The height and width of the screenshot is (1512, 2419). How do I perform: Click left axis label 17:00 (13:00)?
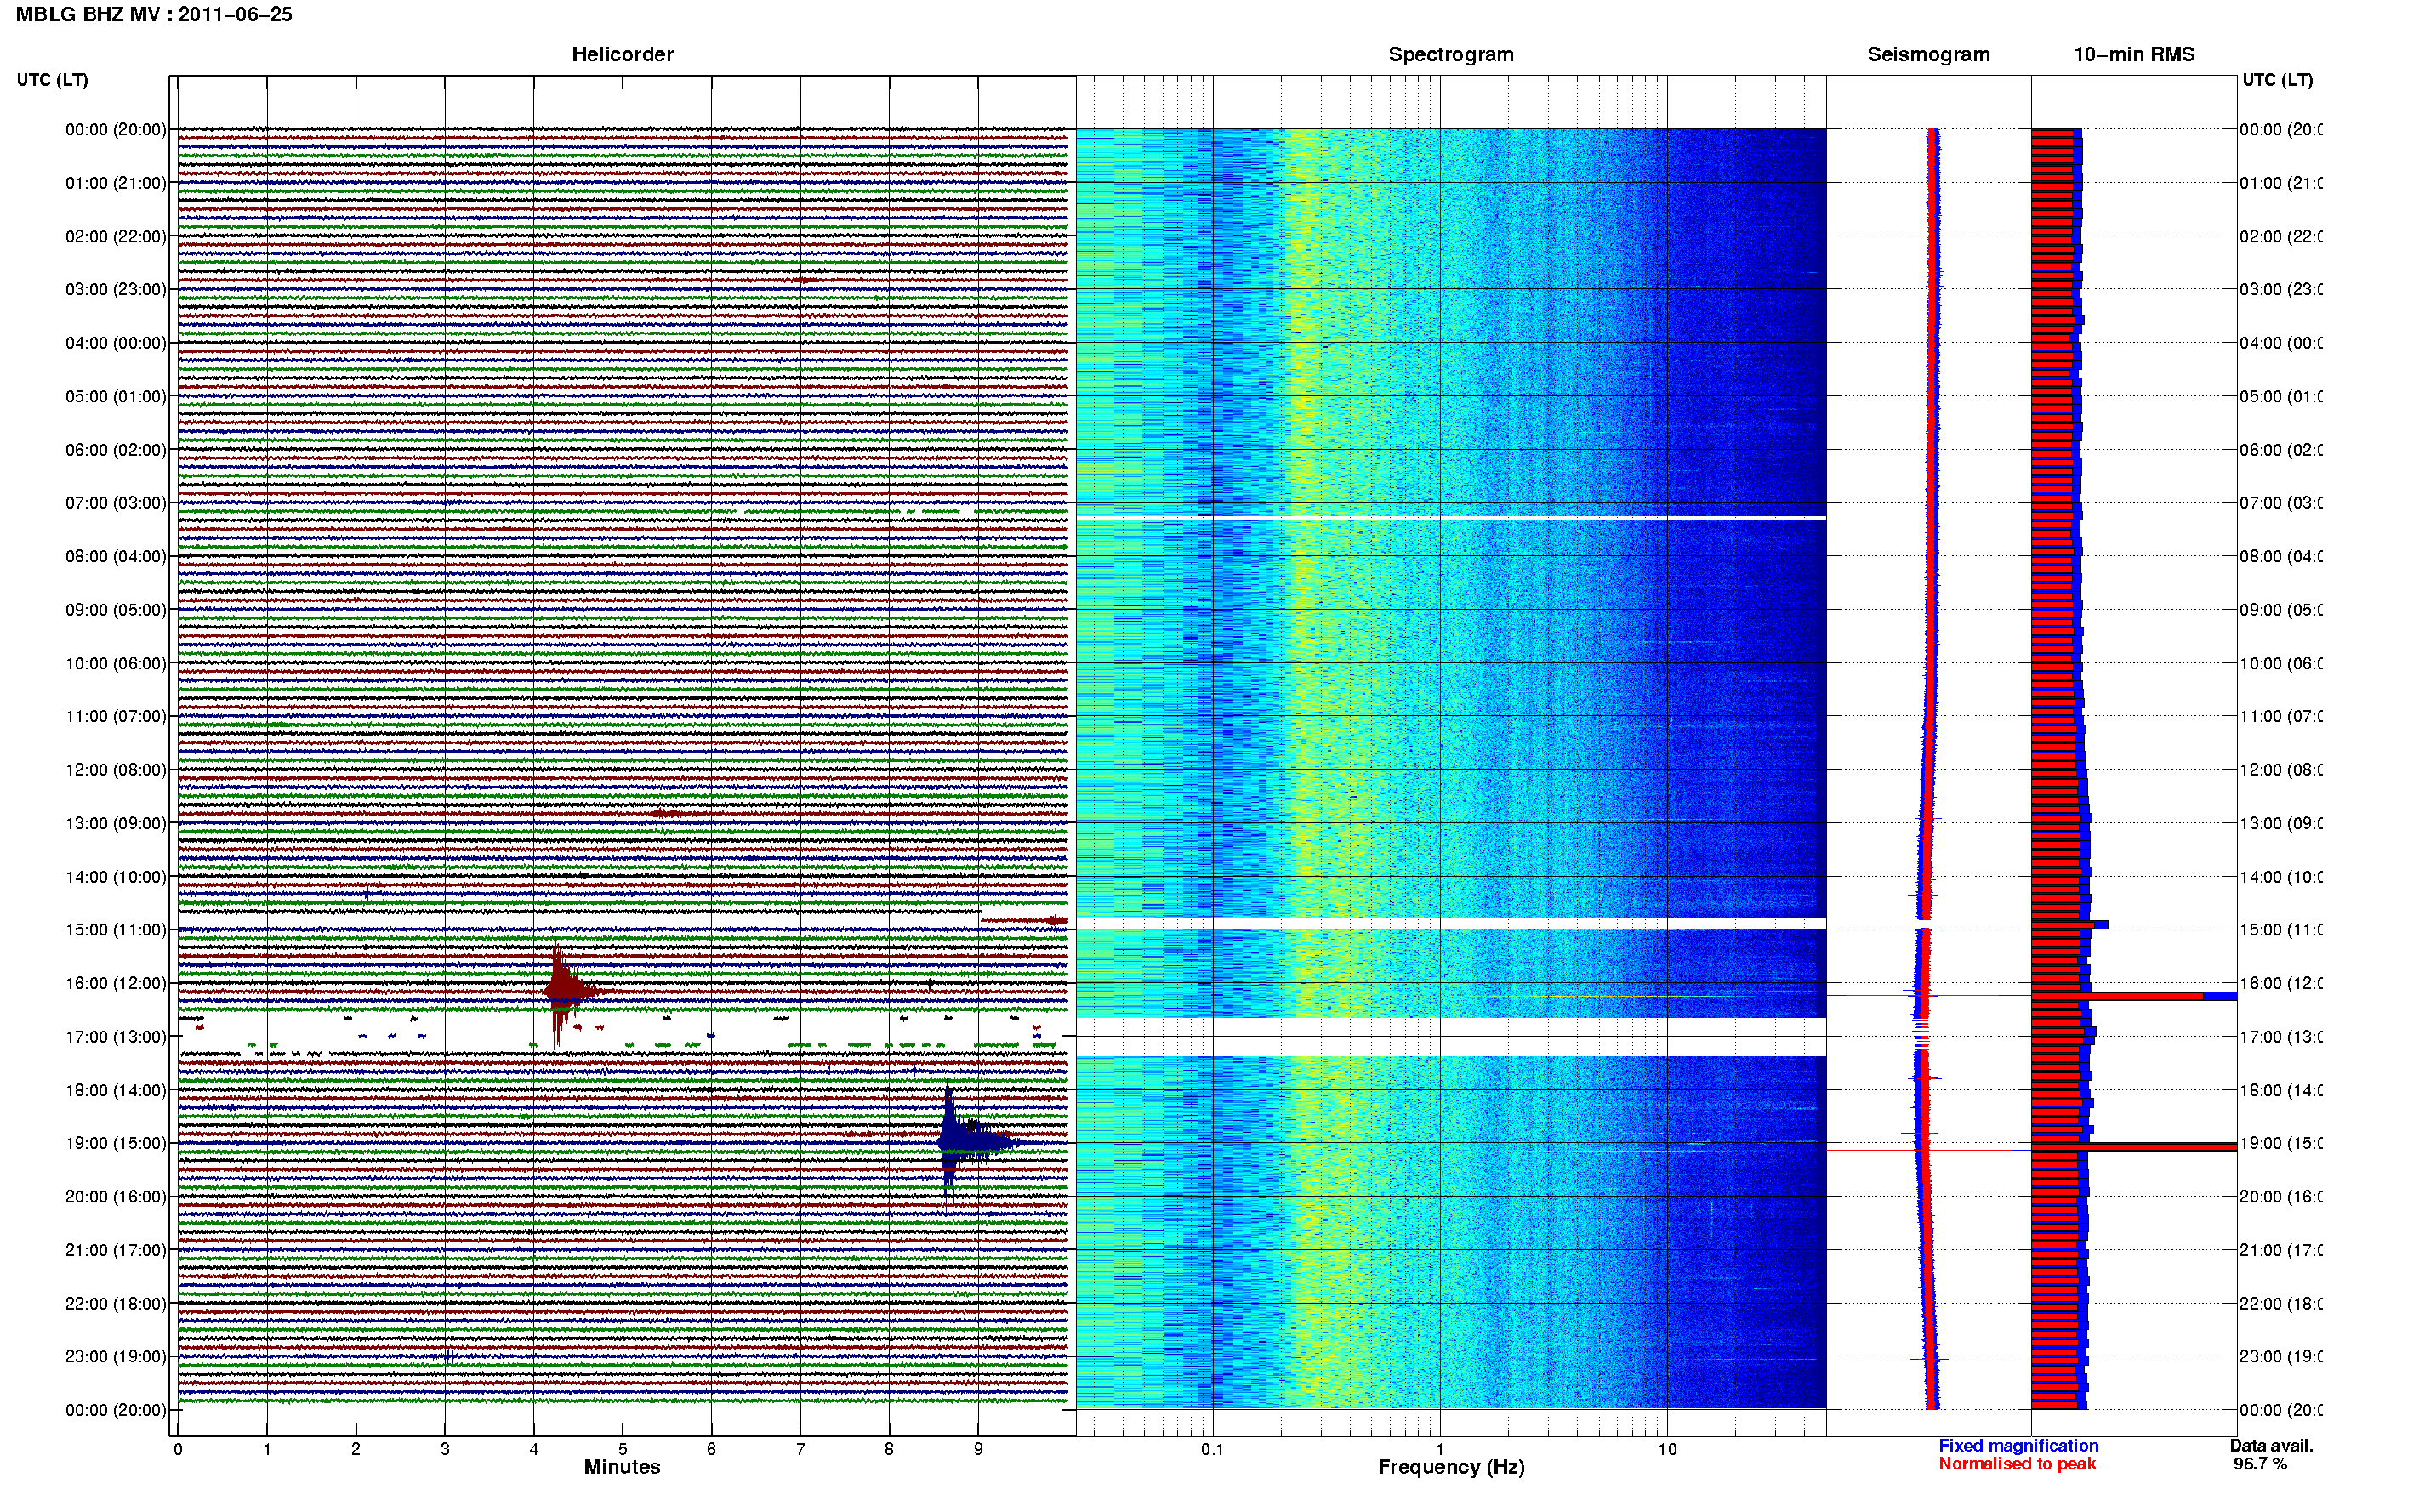click(x=116, y=1036)
